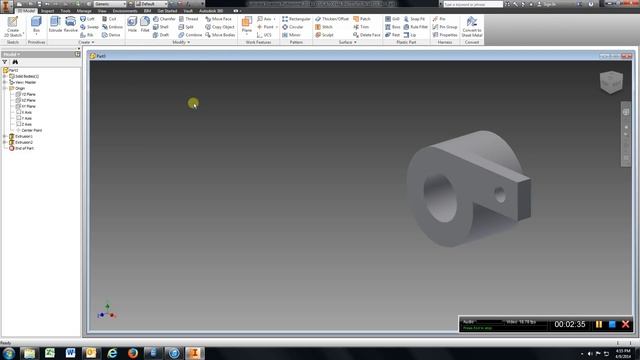Click the Move Face command
Viewport: 640px width, 360px height.
218,19
